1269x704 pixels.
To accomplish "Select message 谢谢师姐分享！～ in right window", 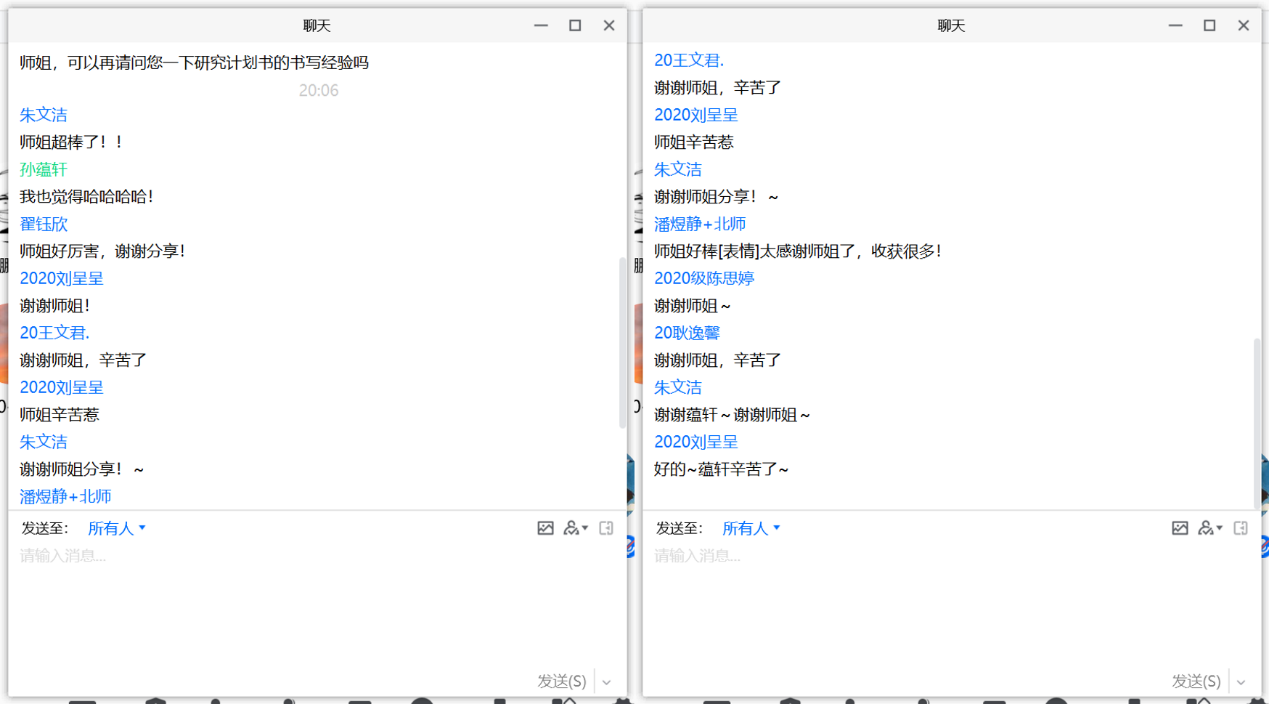I will coord(716,197).
